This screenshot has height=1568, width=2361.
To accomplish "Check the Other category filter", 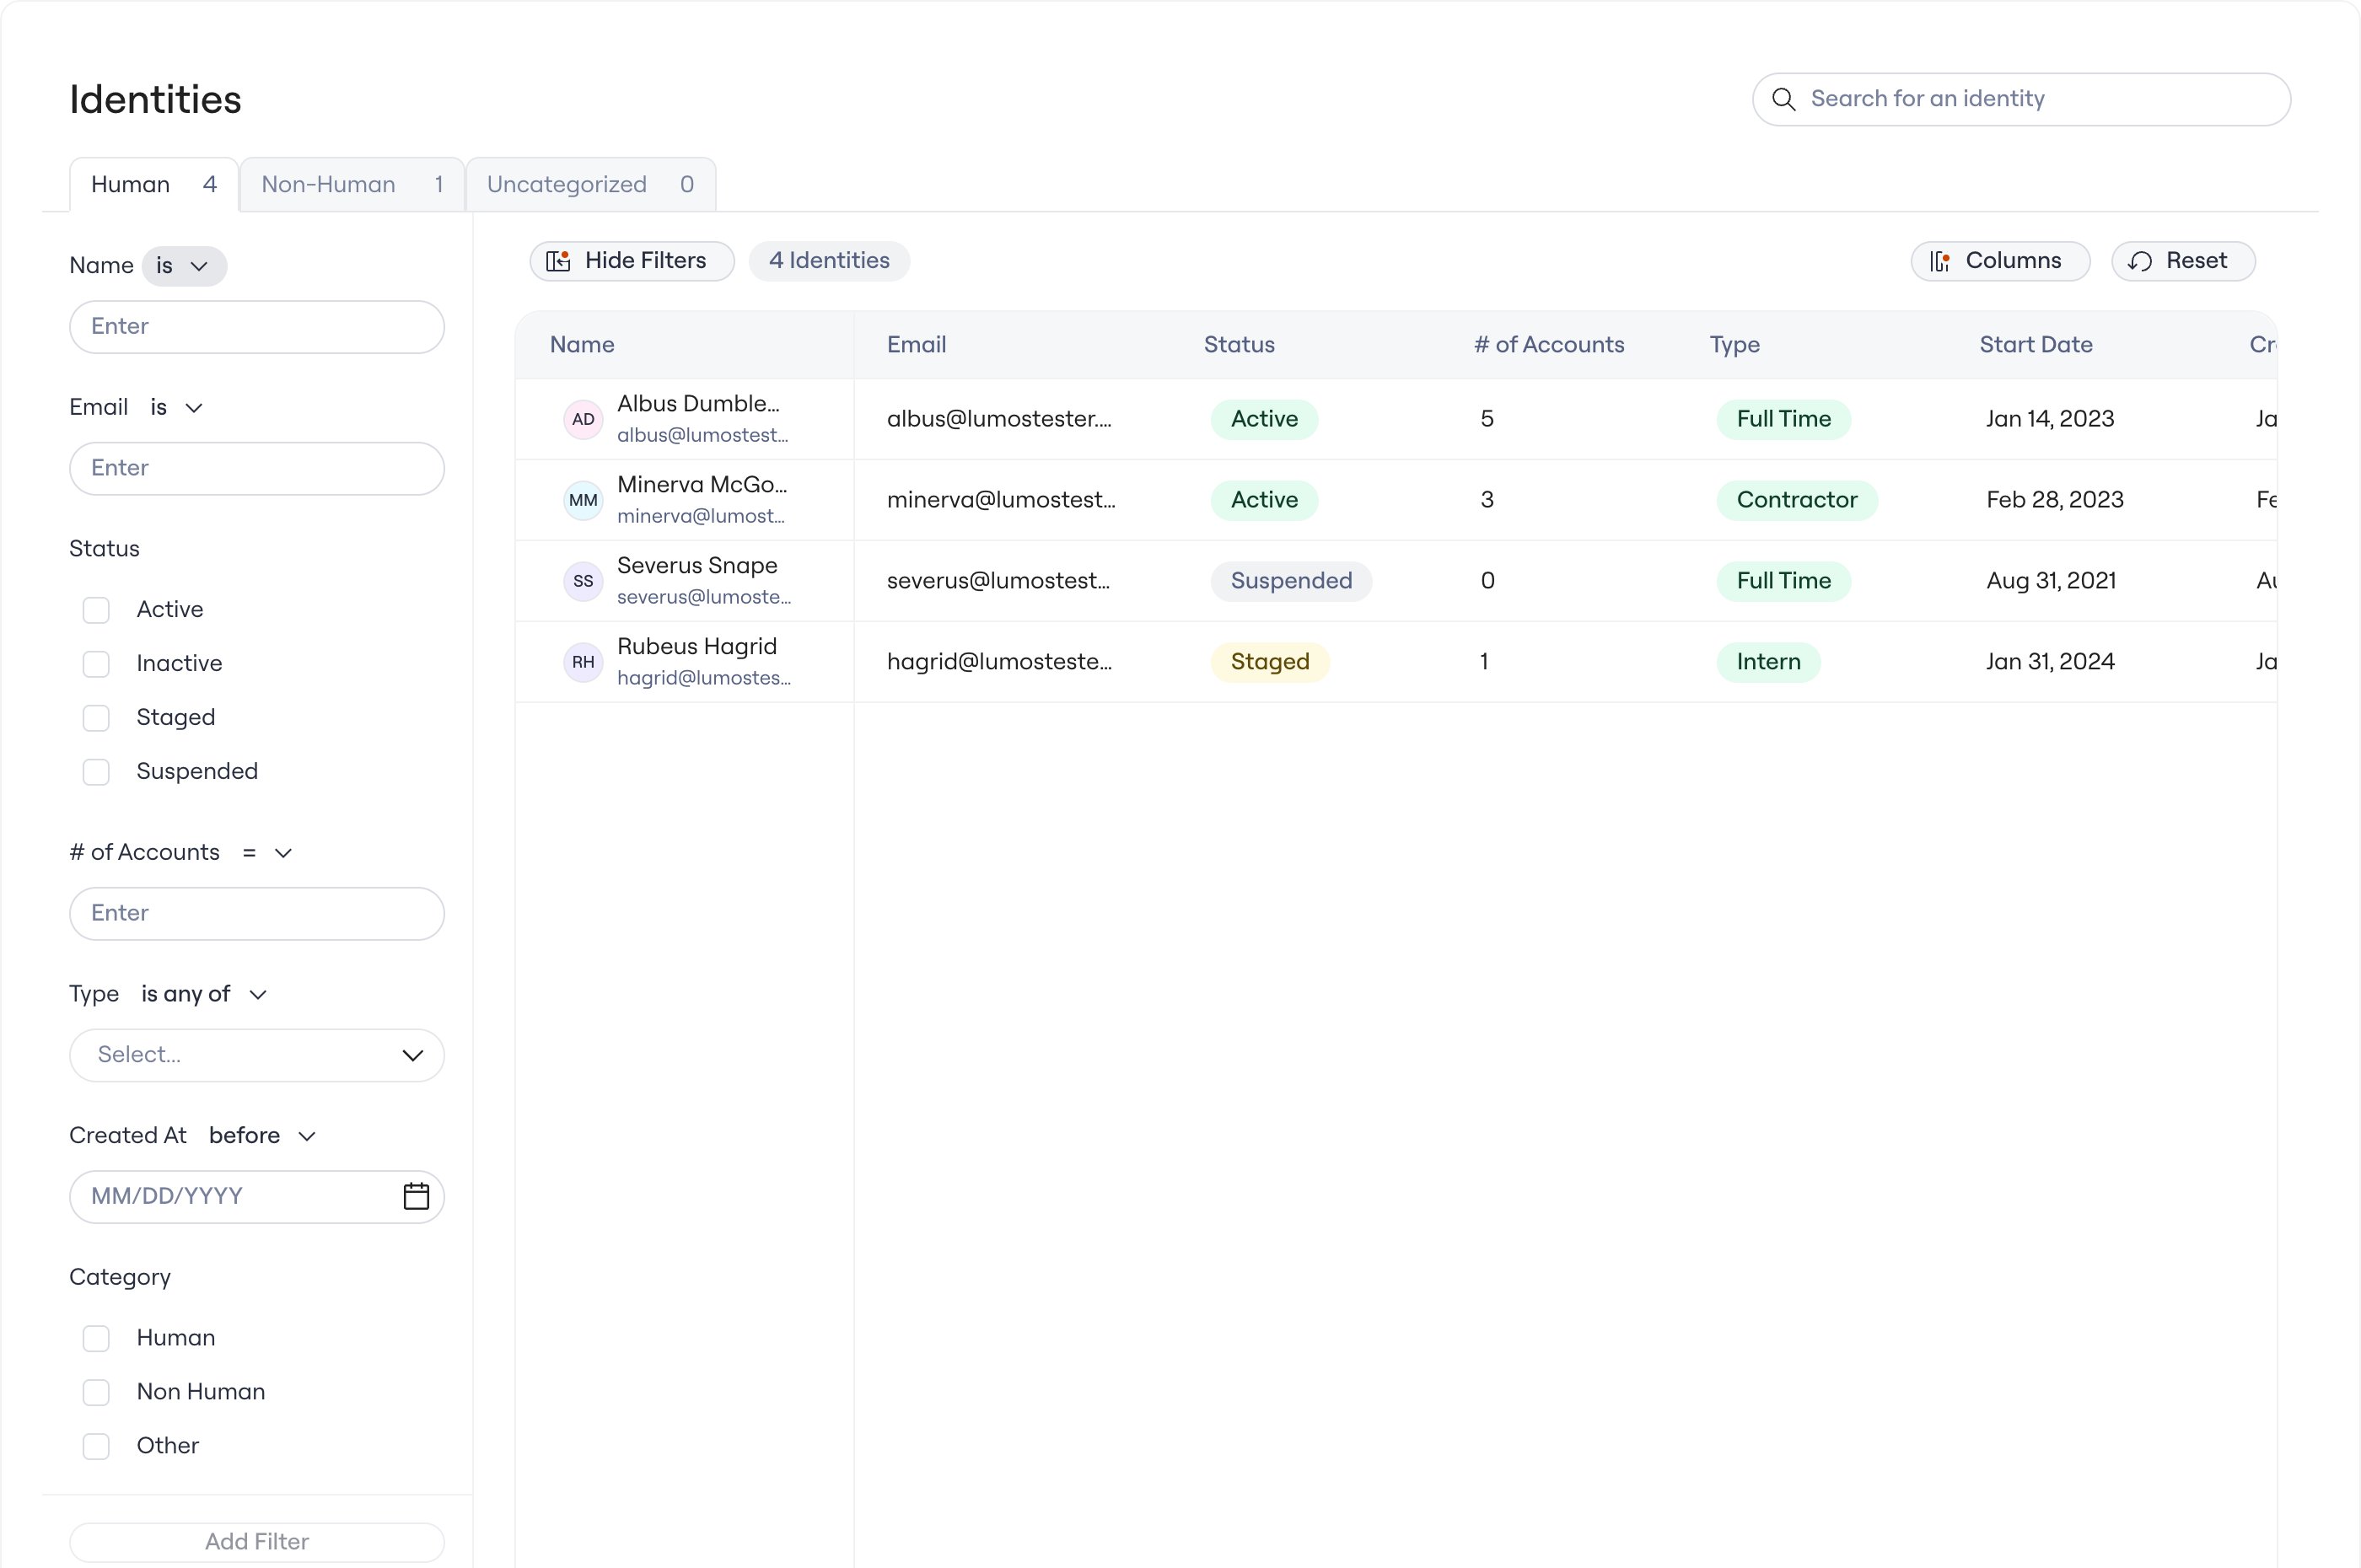I will point(96,1446).
